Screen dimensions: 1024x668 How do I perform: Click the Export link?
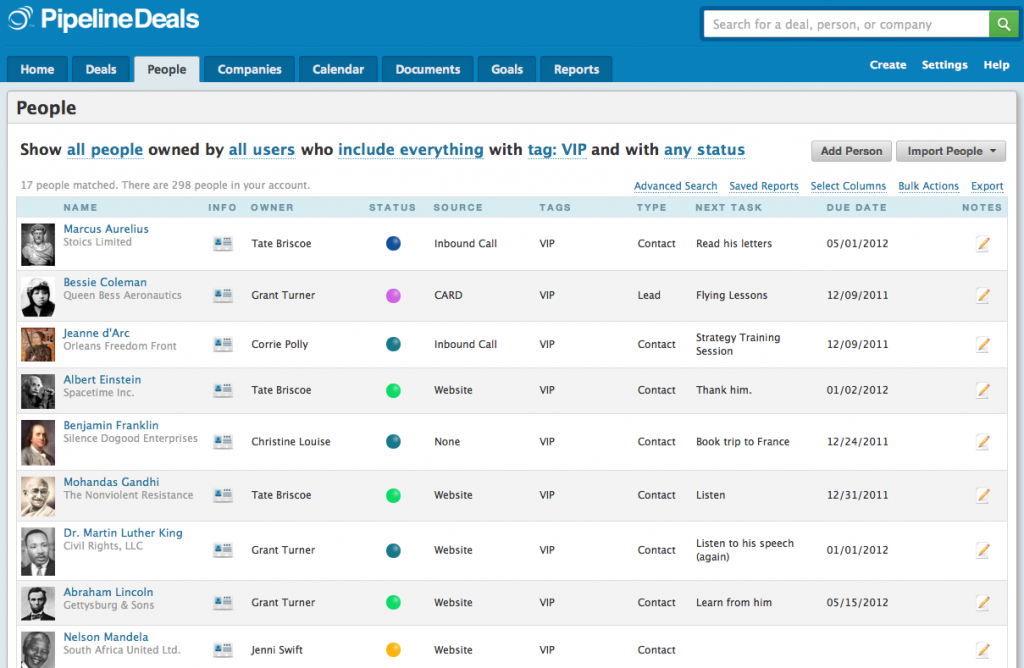pyautogui.click(x=986, y=186)
